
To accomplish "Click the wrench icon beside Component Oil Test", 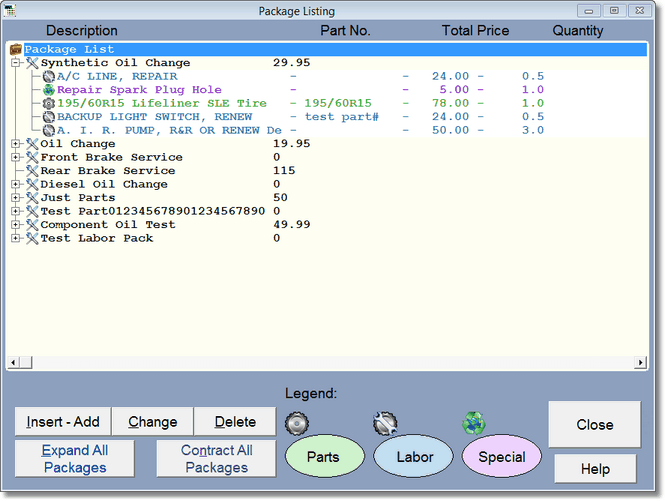I will (x=32, y=225).
